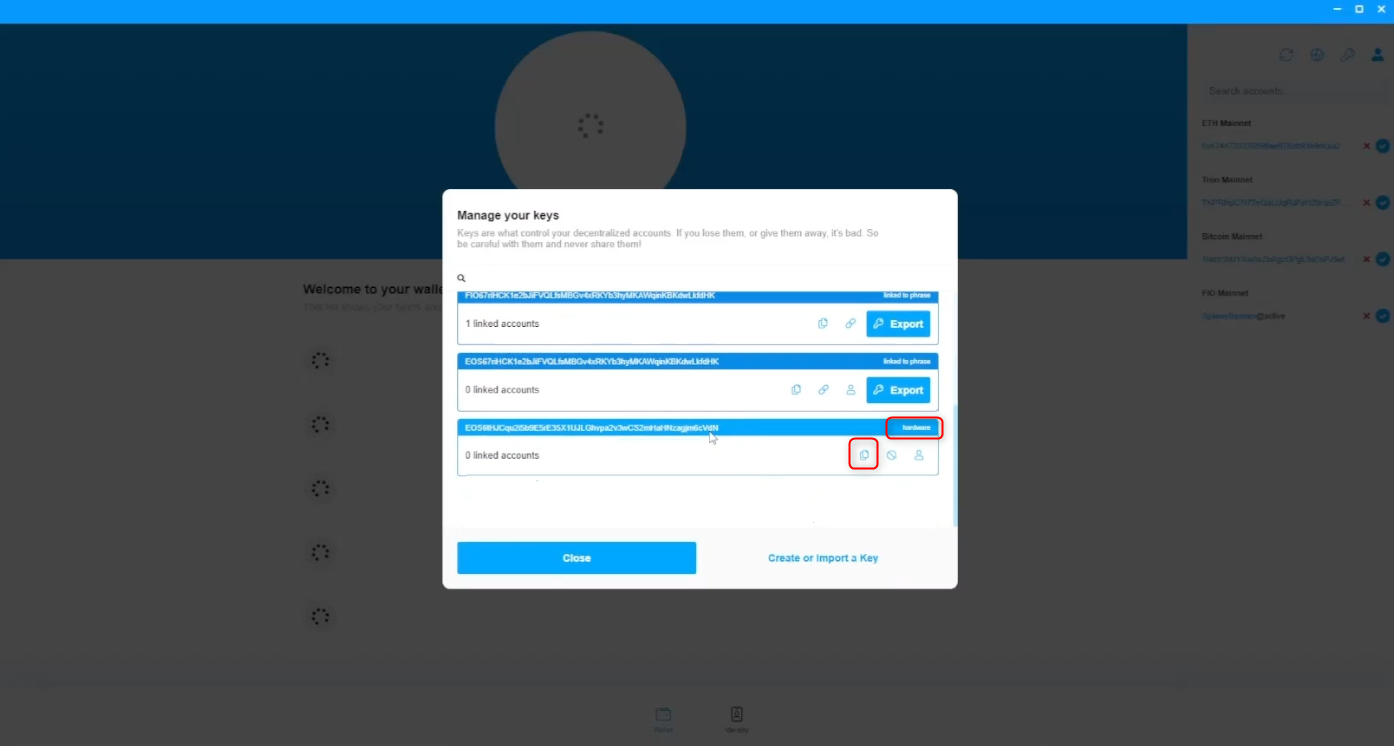This screenshot has height=746, width=1394.
Task: Toggle the ETH Mainnet account checkmark
Action: coord(1382,146)
